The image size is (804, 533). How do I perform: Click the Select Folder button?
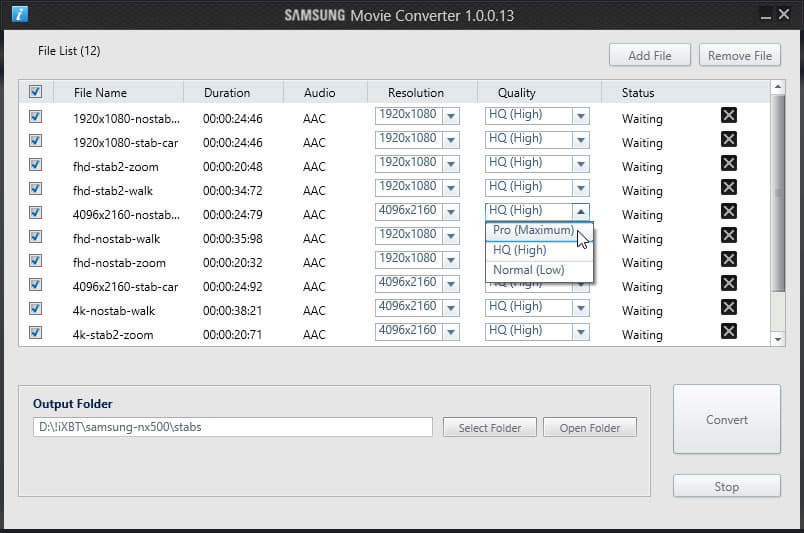pos(490,427)
